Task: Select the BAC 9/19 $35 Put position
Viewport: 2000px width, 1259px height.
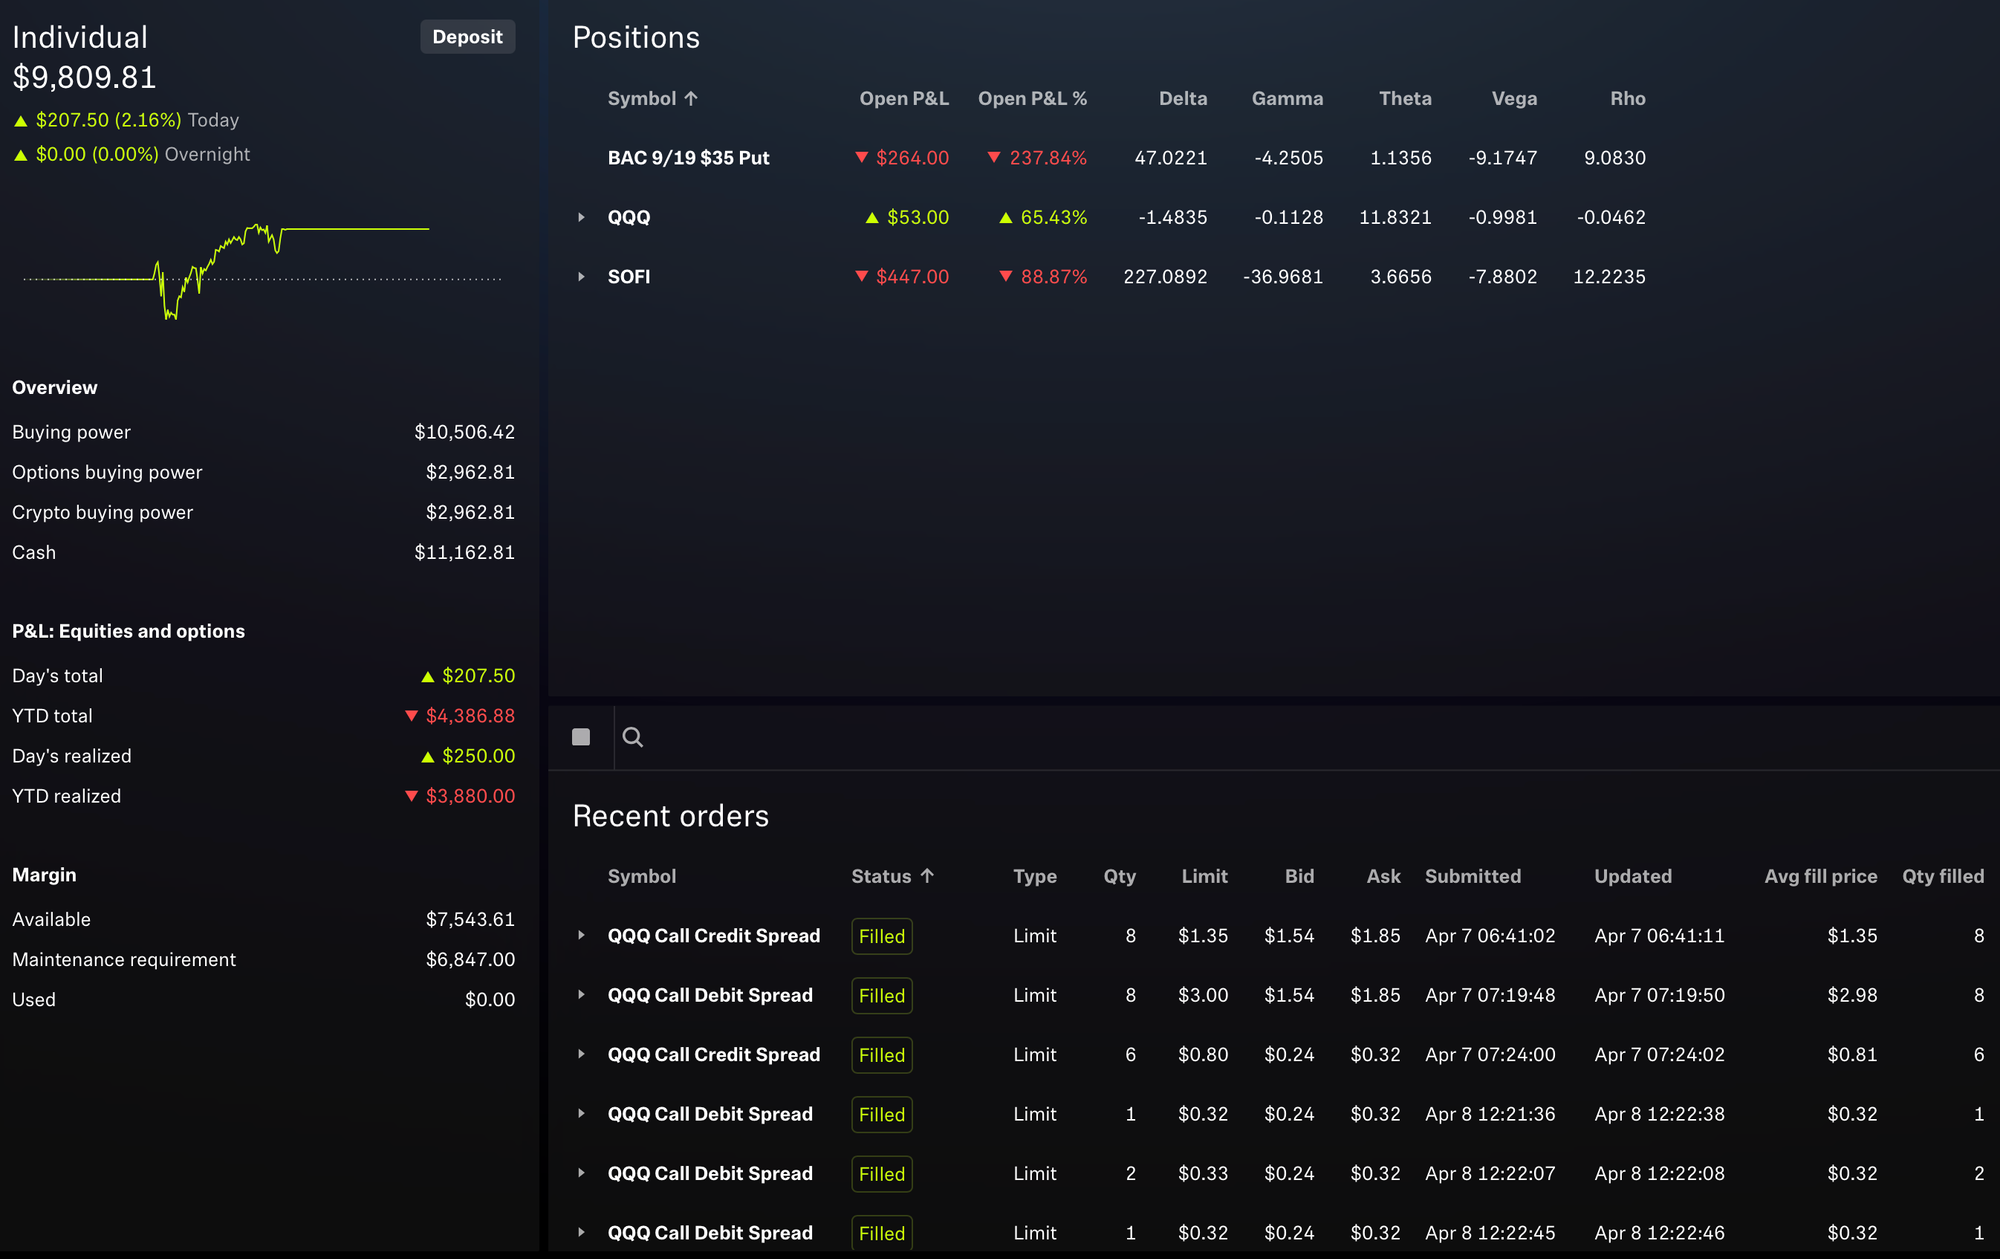Action: pyautogui.click(x=689, y=158)
